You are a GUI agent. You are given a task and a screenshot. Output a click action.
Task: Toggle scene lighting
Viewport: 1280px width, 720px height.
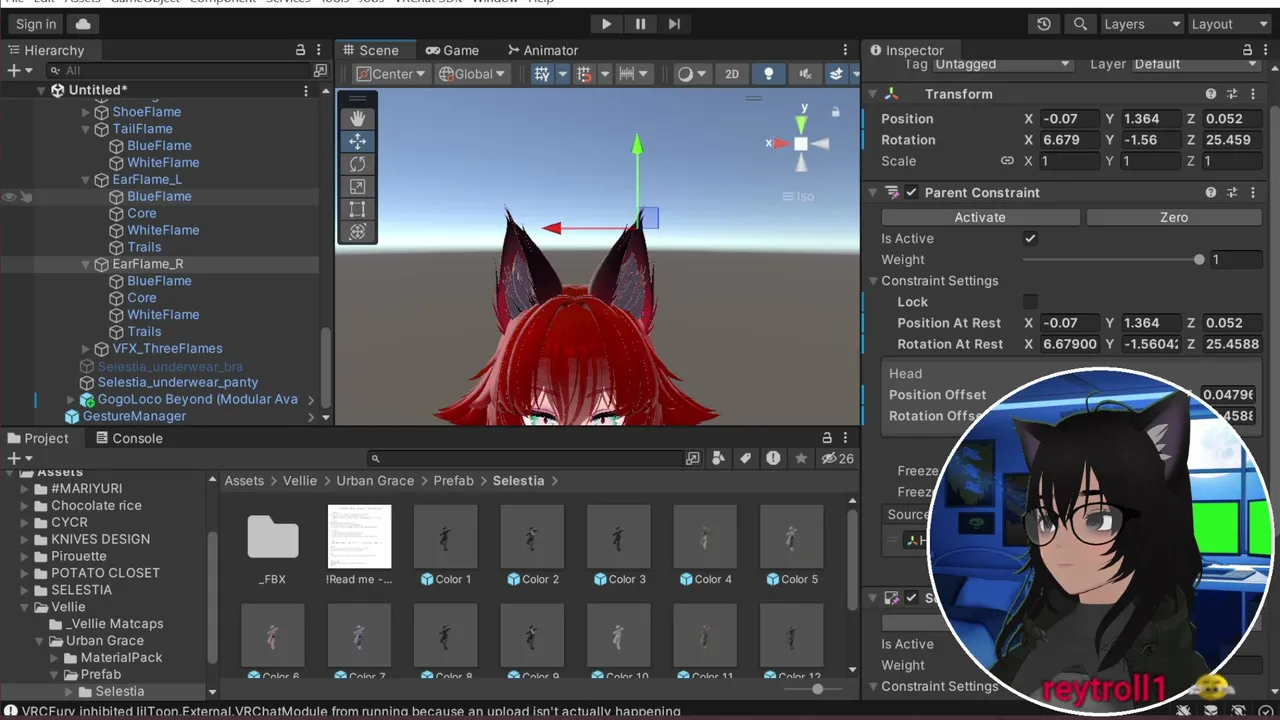pos(768,74)
